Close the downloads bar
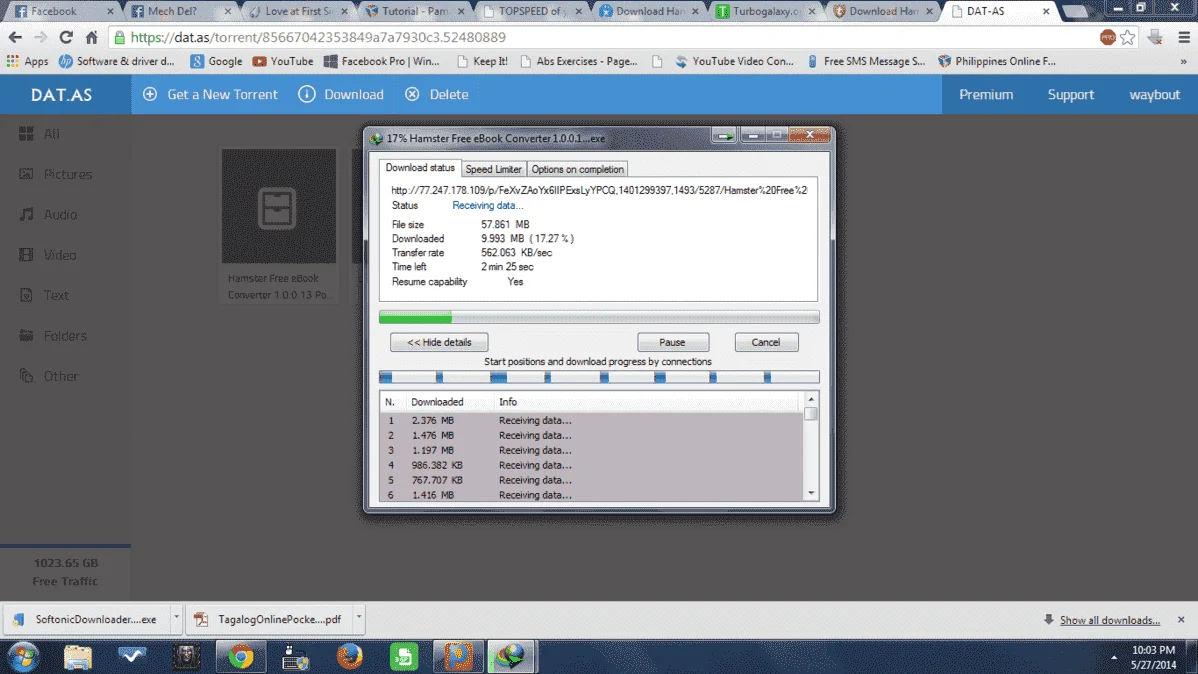 (1181, 620)
